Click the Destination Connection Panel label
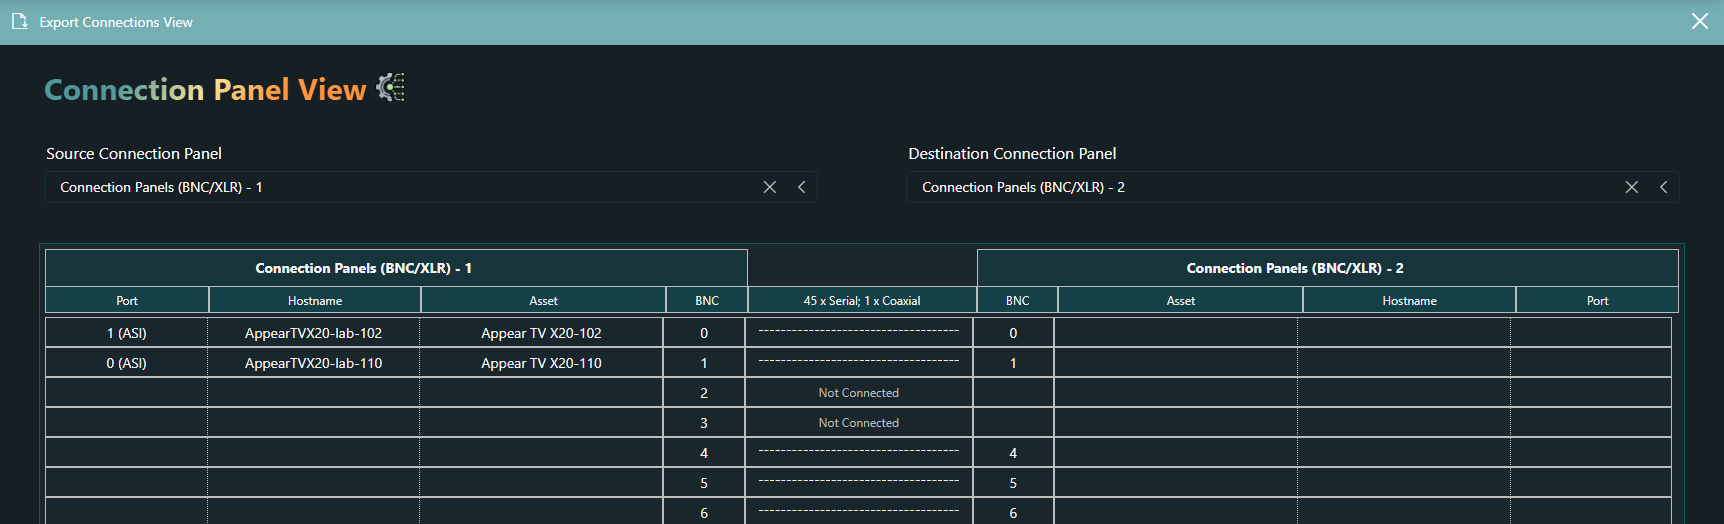Viewport: 1724px width, 524px height. click(x=1012, y=153)
